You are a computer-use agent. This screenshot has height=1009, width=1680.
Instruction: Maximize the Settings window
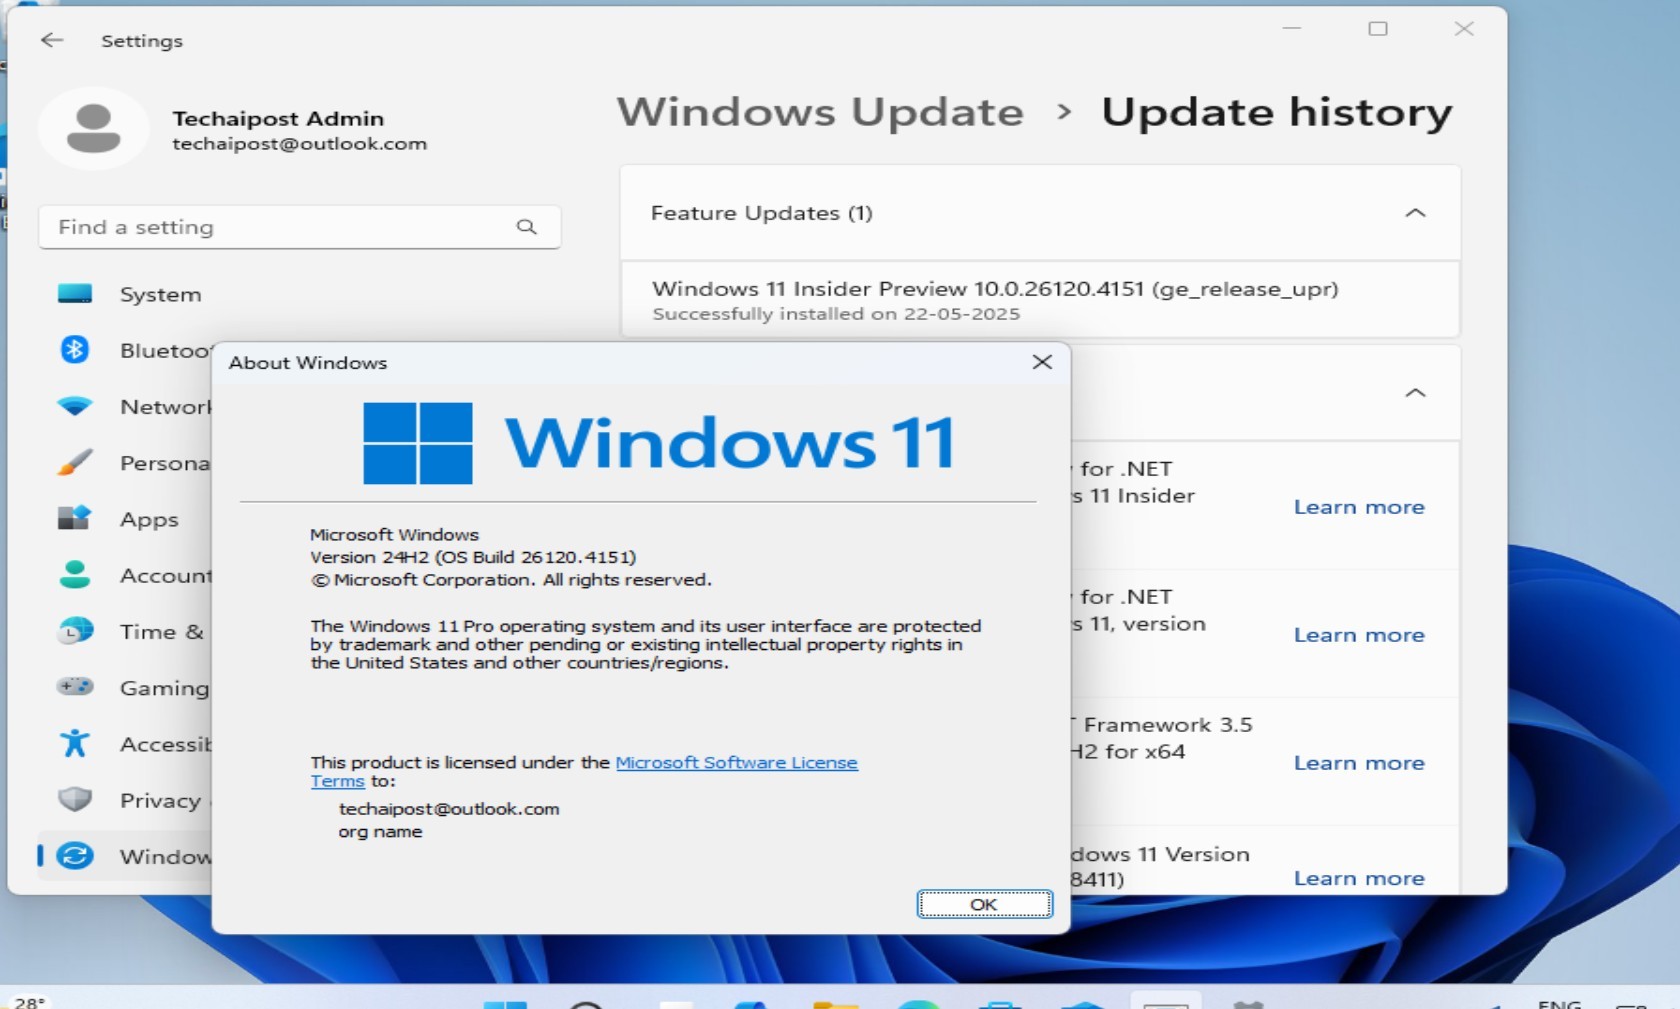[x=1378, y=28]
